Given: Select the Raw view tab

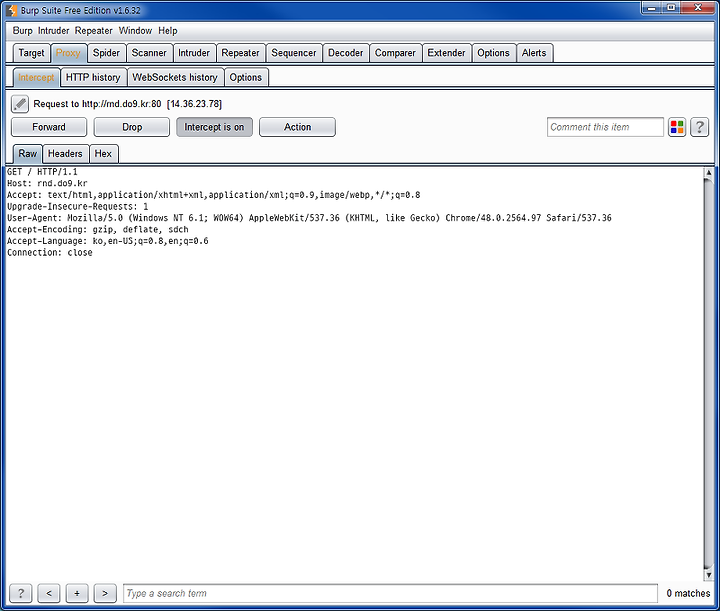Looking at the screenshot, I should pos(28,154).
